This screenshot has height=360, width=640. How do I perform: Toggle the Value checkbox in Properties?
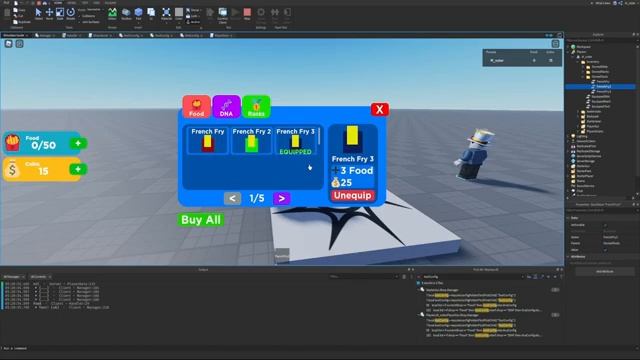click(x=605, y=250)
